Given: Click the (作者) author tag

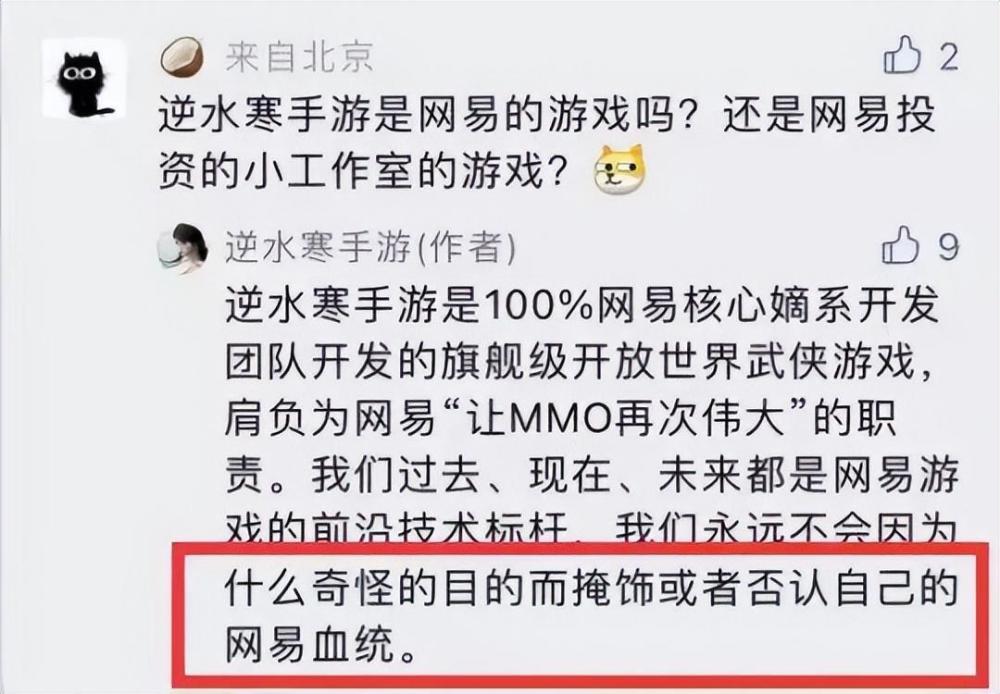Looking at the screenshot, I should (x=465, y=247).
